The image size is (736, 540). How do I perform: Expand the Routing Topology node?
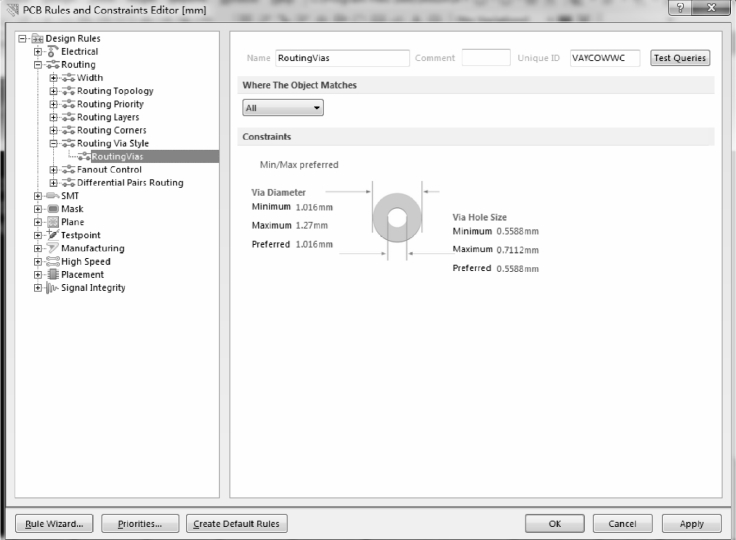coord(54,91)
